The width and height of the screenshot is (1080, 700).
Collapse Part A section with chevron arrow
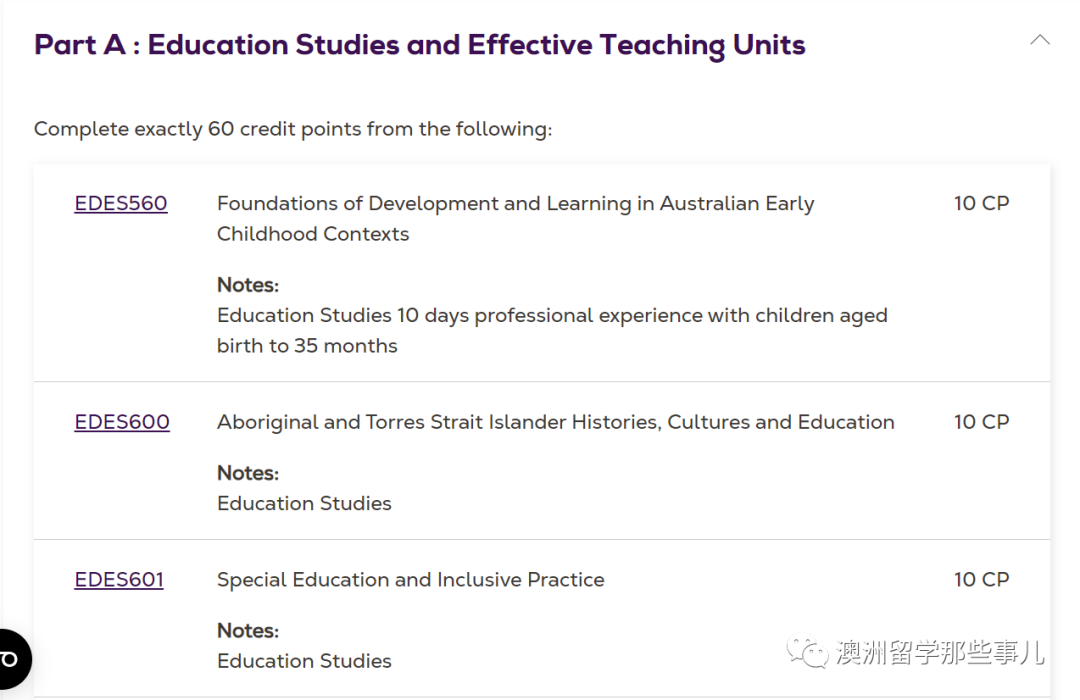pyautogui.click(x=1039, y=41)
